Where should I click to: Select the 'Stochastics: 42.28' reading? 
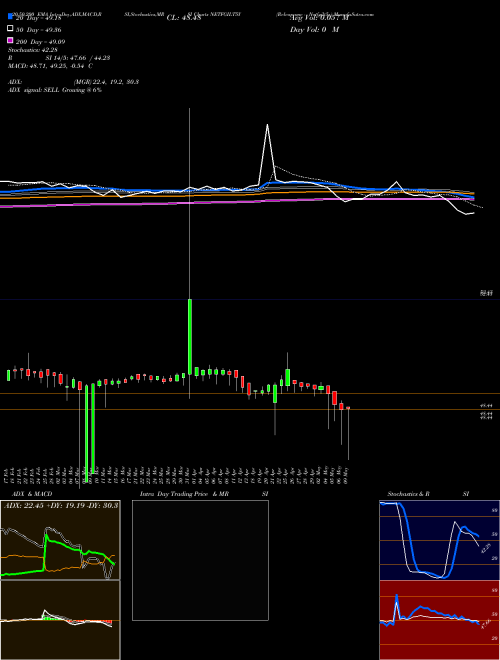tap(33, 50)
